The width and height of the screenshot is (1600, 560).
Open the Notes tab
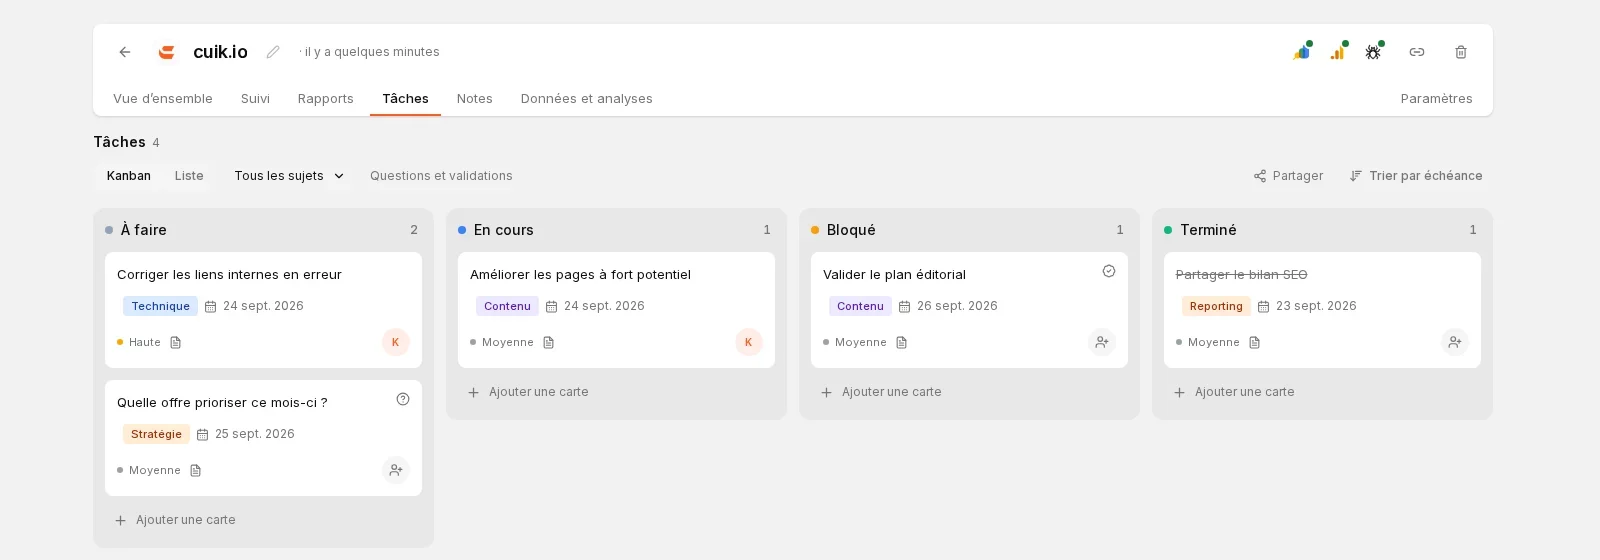pos(475,98)
